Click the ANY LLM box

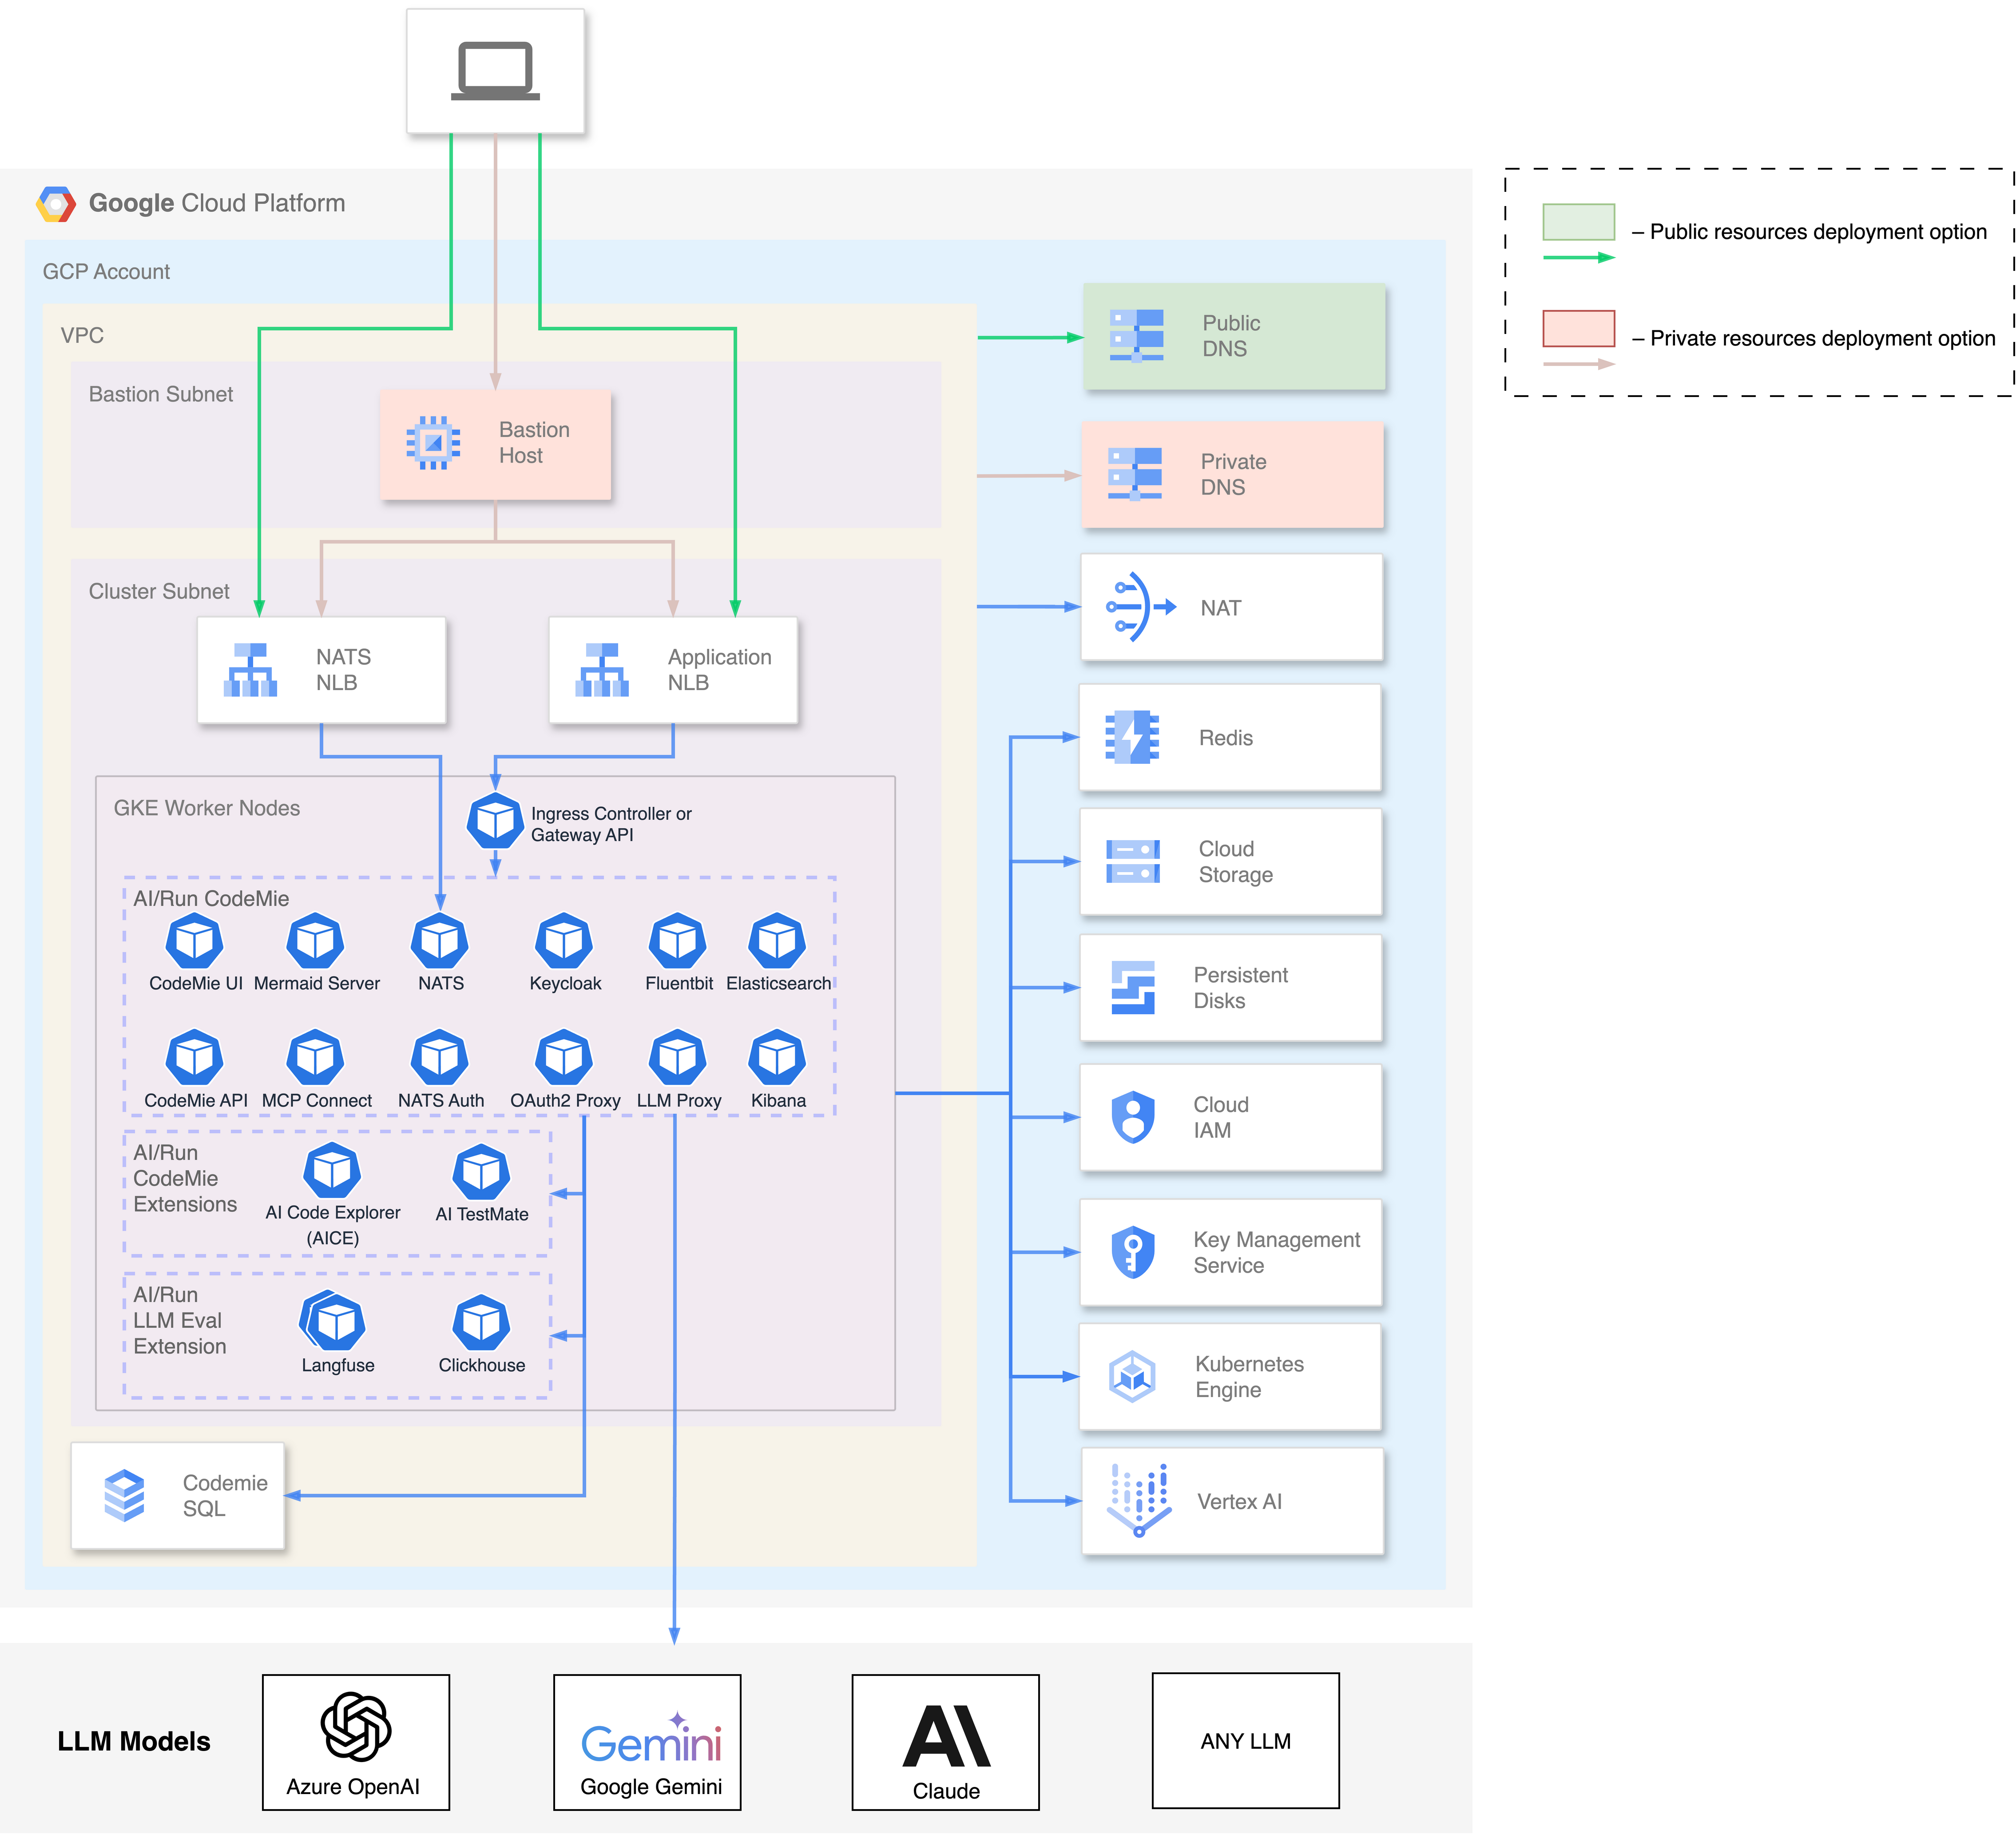pos(1246,1741)
